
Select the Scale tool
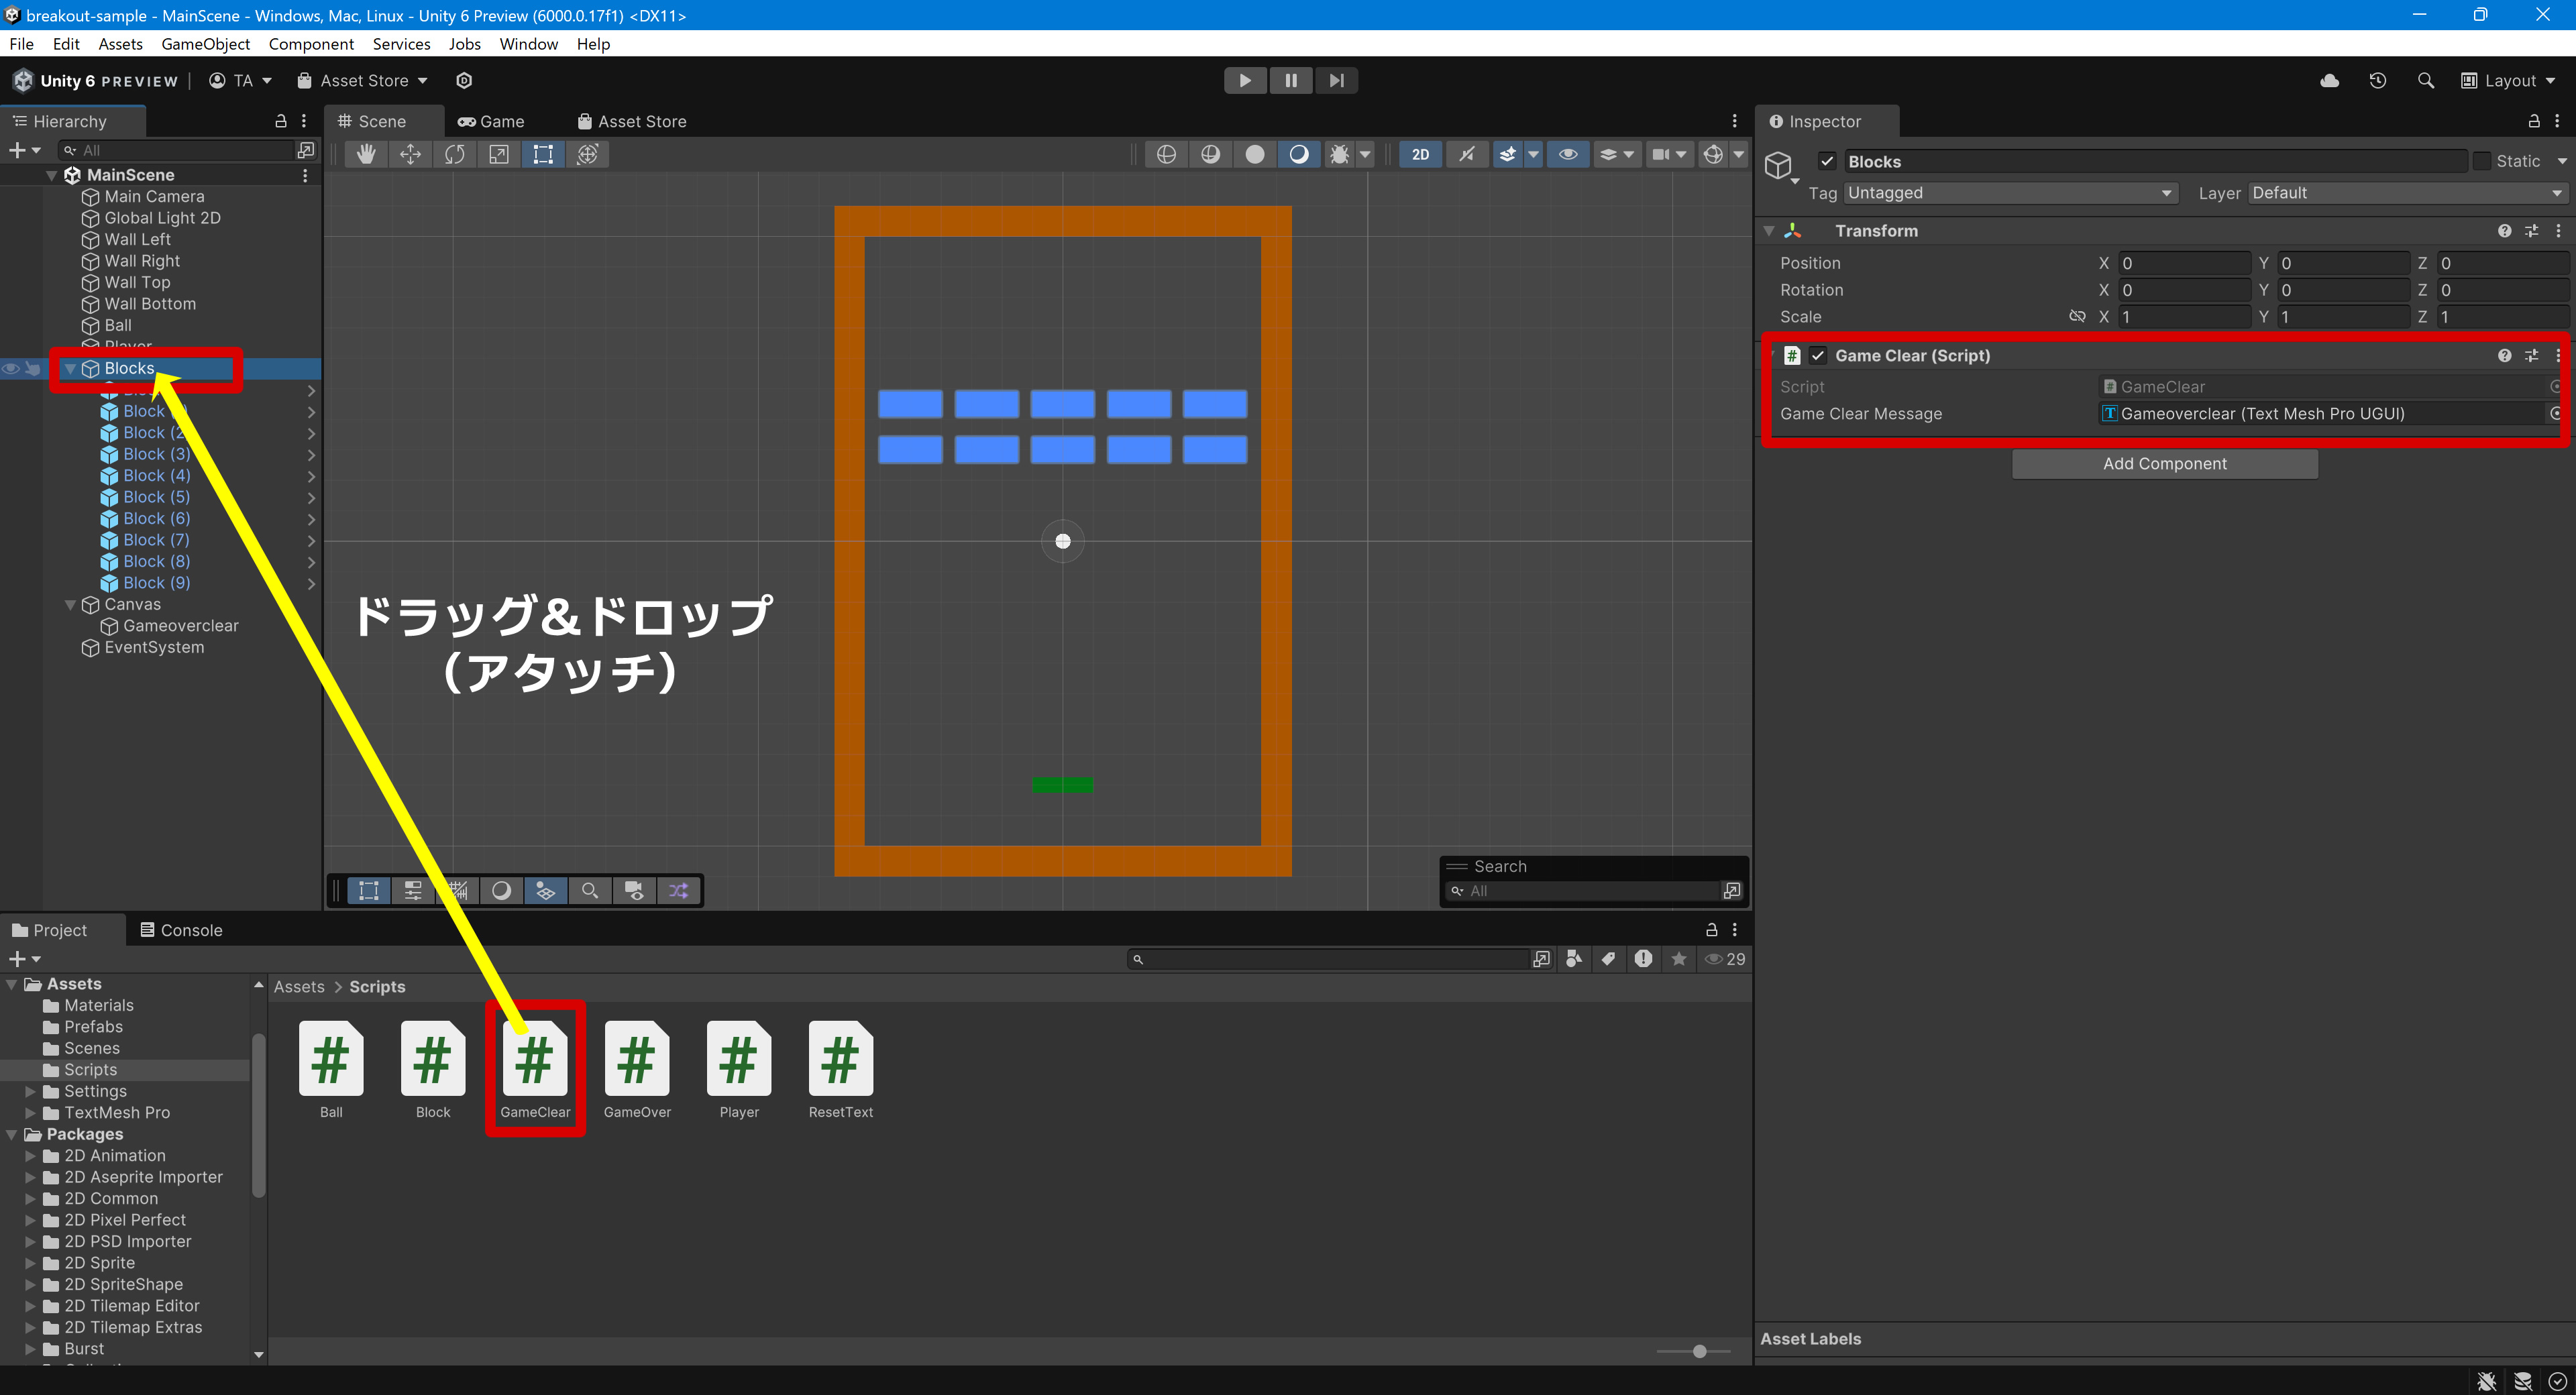498,154
